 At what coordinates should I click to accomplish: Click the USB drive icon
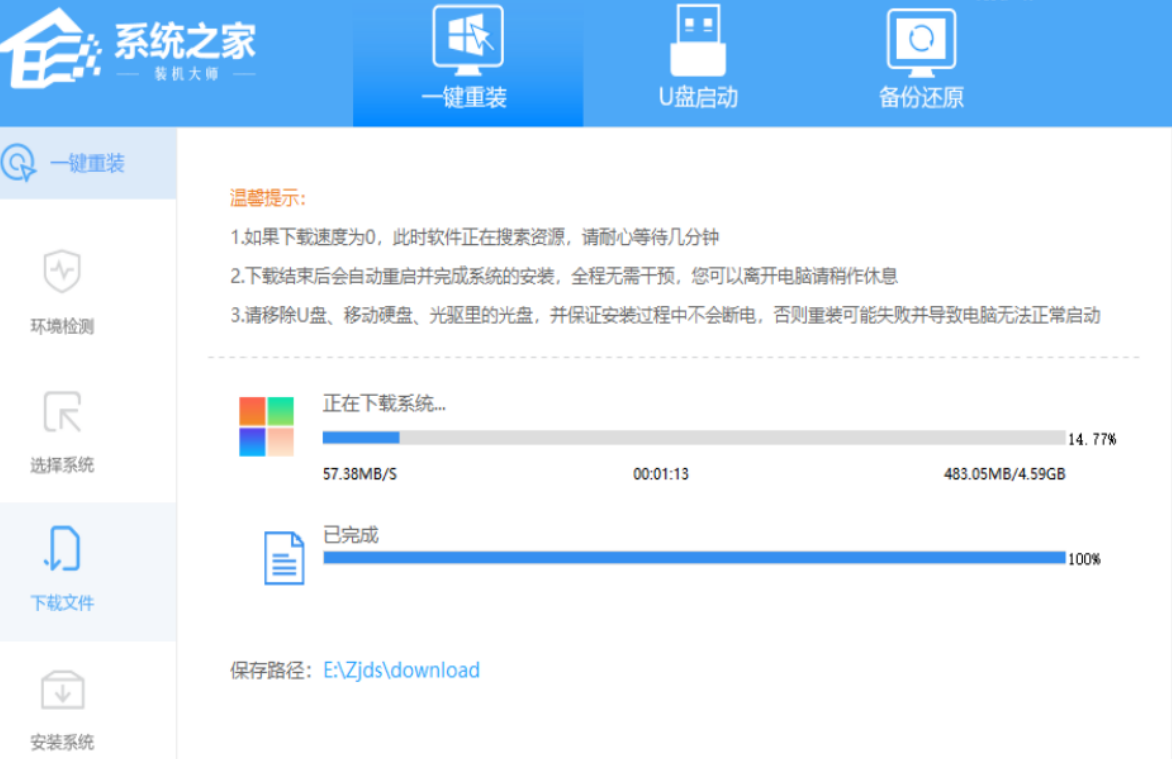(x=698, y=40)
